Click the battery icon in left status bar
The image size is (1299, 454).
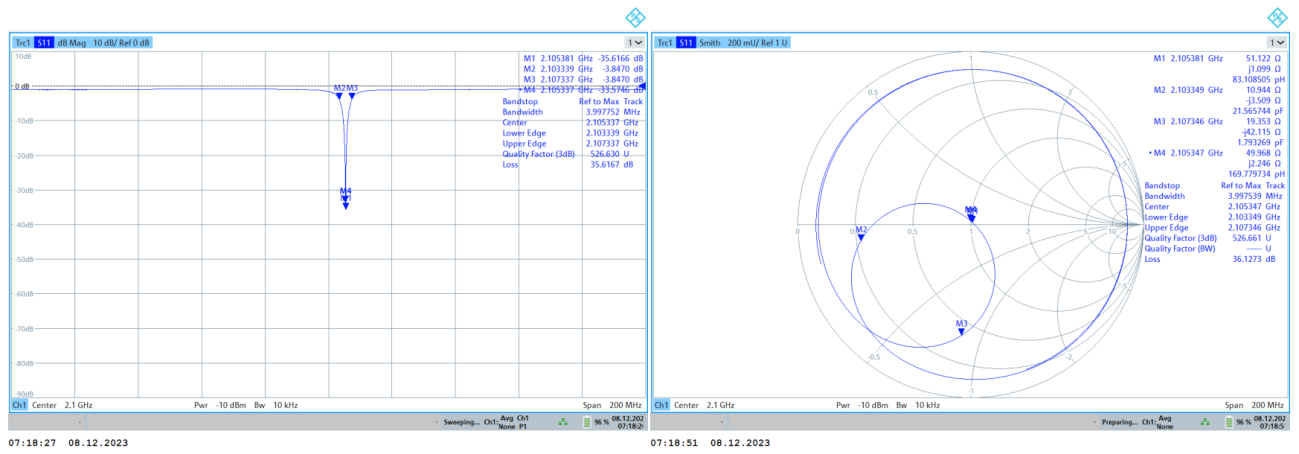pyautogui.click(x=587, y=423)
